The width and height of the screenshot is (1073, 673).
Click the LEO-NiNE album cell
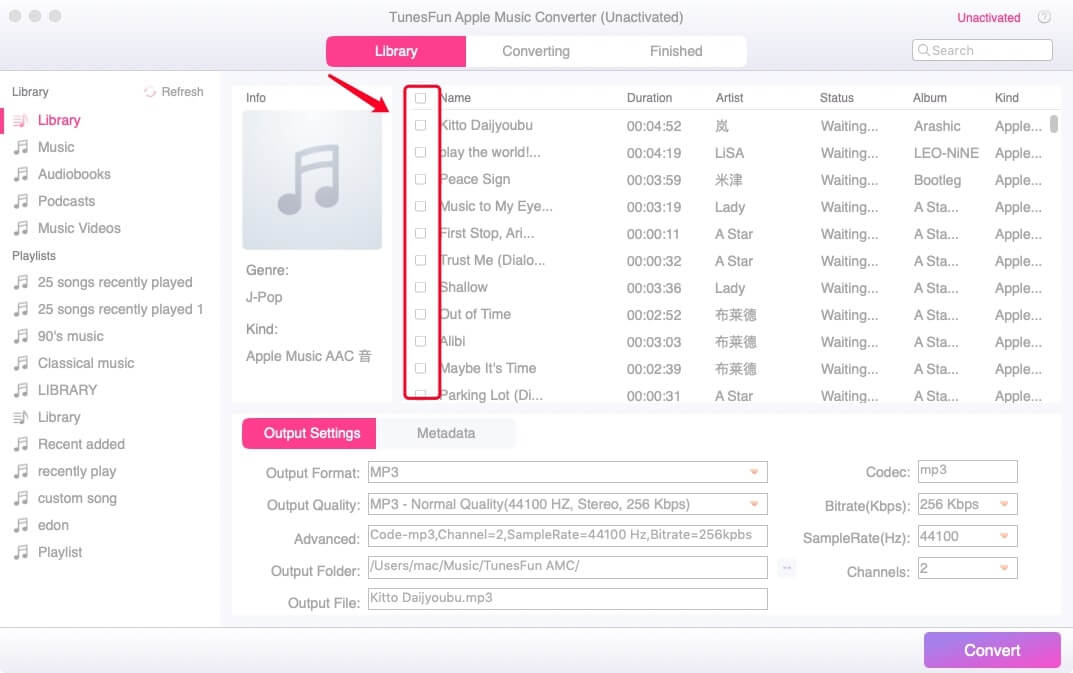point(946,153)
